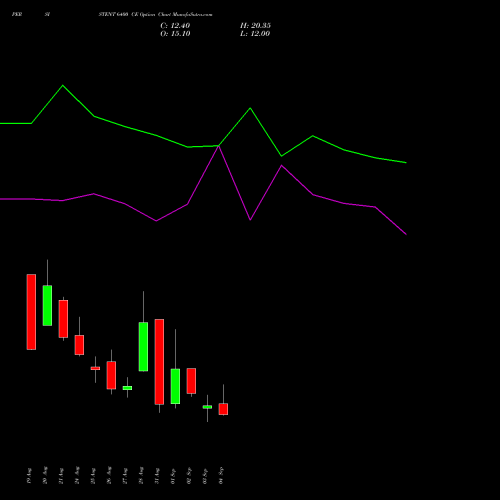Select the 02 Sep date label
Screen dimensions: 500x500
tap(189, 476)
